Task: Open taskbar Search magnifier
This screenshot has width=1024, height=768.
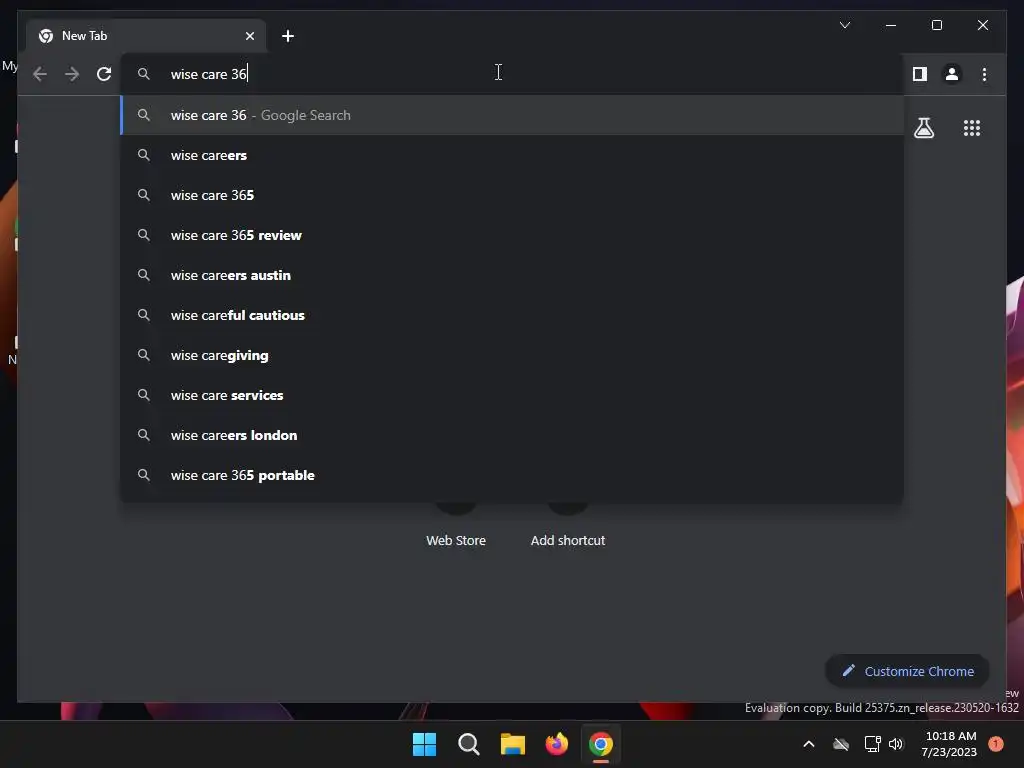Action: pos(469,744)
